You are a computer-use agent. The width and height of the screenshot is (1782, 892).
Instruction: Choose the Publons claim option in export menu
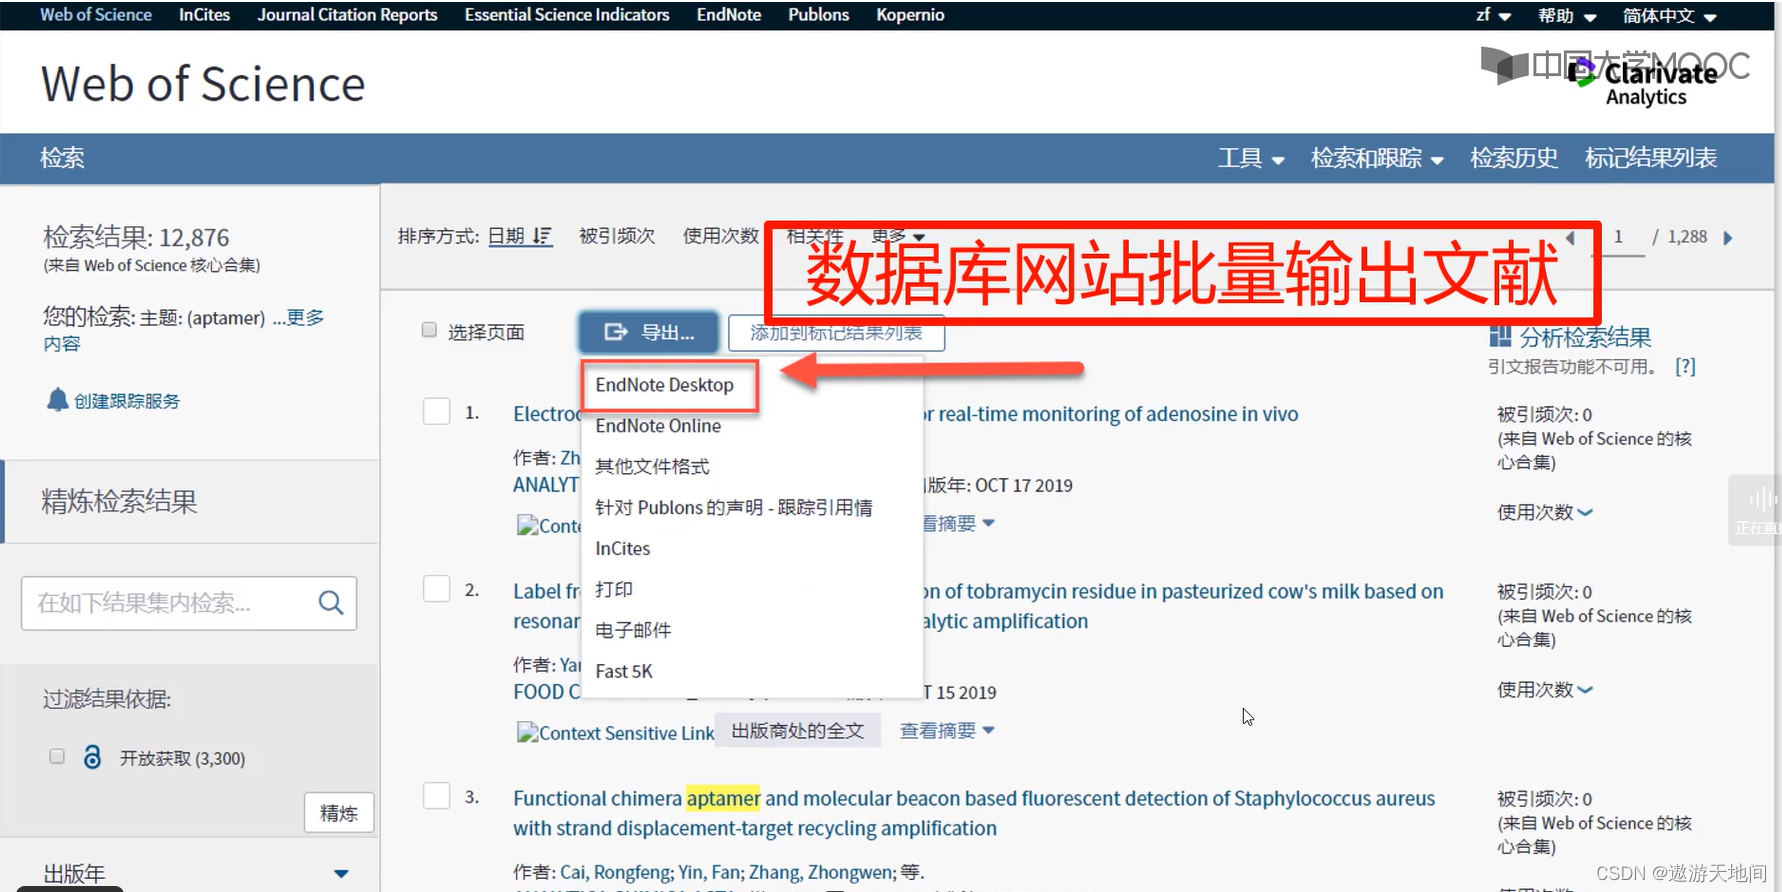point(734,508)
